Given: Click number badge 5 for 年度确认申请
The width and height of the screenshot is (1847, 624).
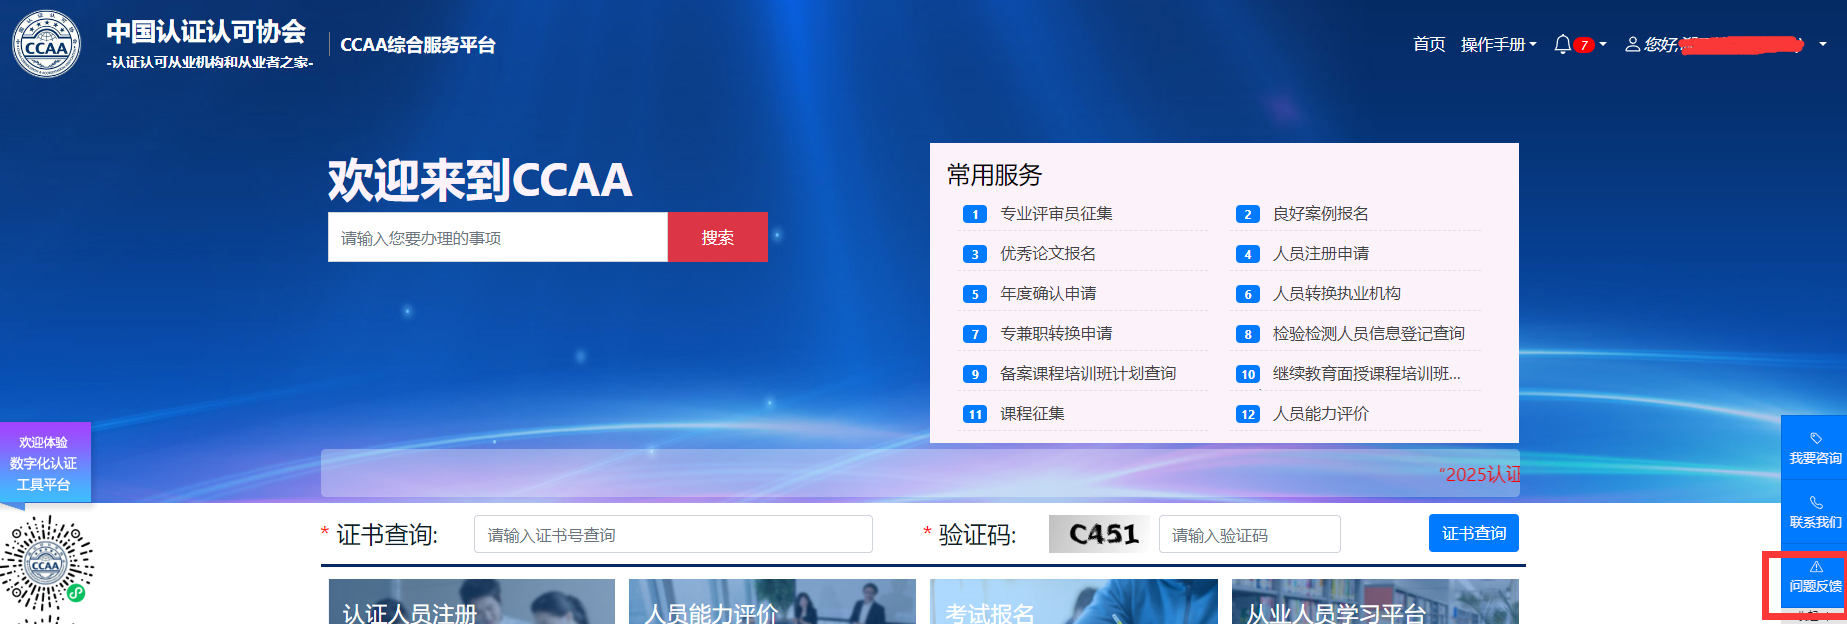Looking at the screenshot, I should pos(975,294).
